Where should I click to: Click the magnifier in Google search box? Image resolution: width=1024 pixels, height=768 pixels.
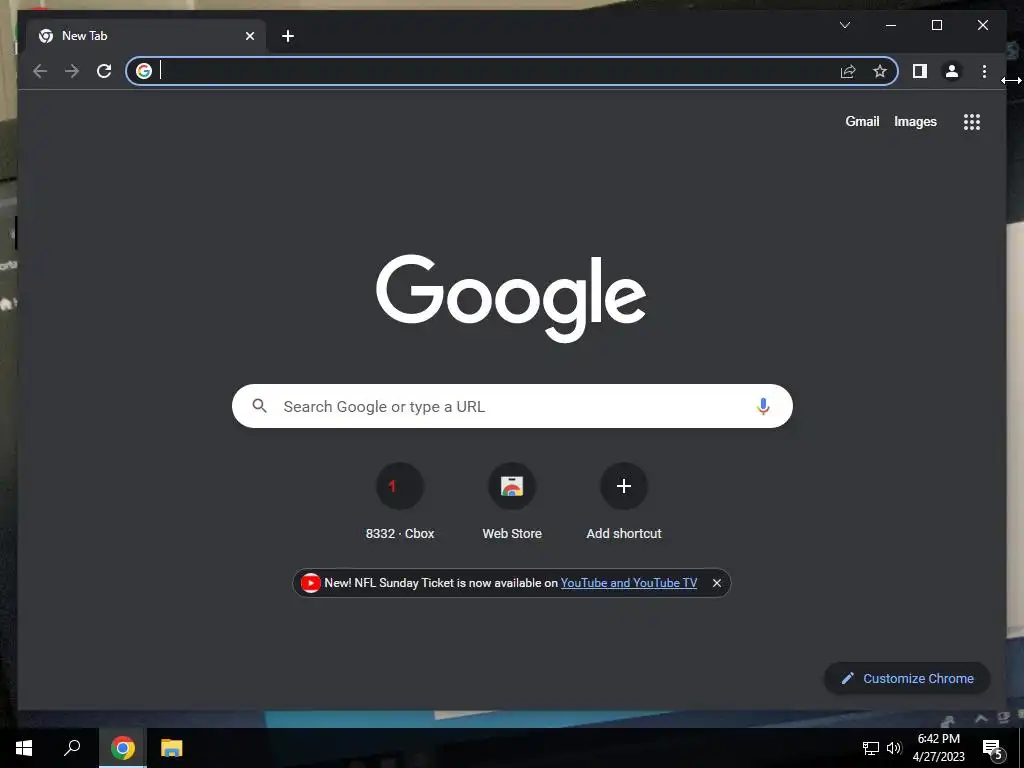[259, 406]
